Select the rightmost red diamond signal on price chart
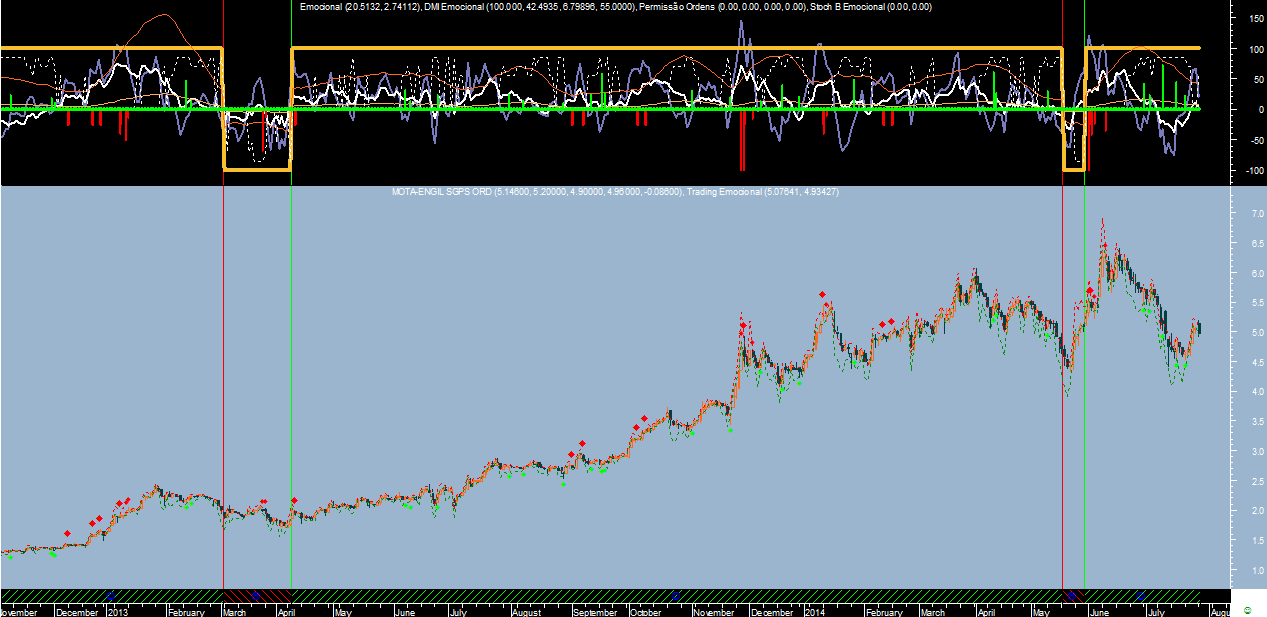Viewport: 1267px width, 617px height. [x=1090, y=291]
